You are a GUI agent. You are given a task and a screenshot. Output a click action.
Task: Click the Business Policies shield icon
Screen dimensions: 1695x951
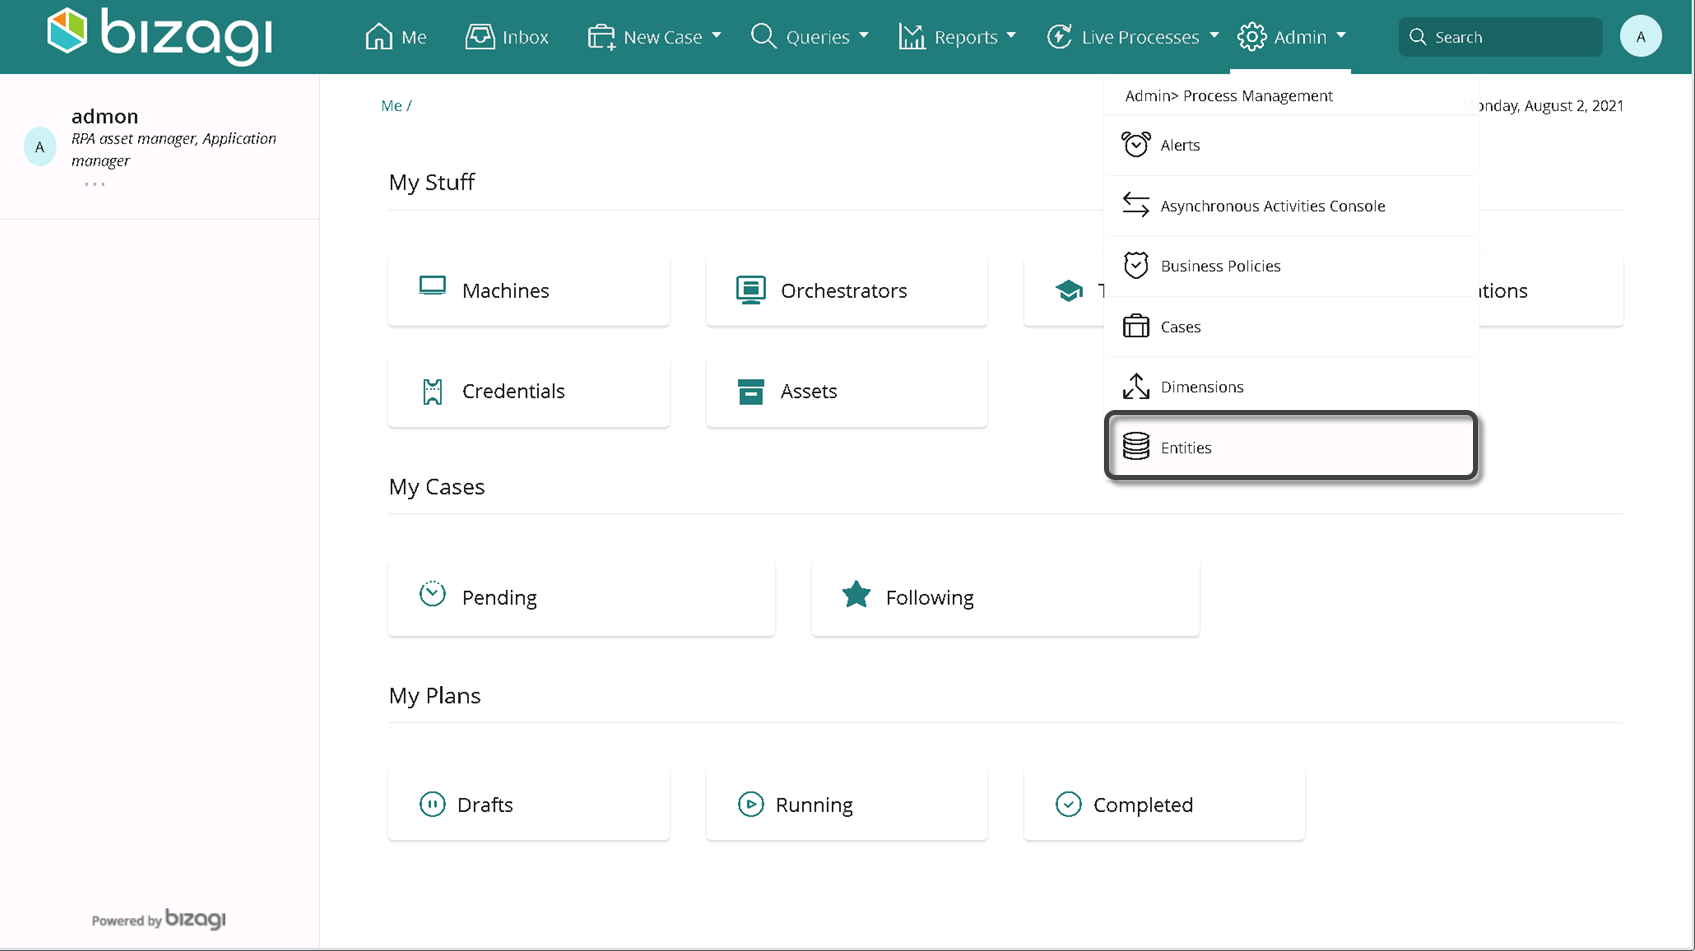[x=1136, y=265]
